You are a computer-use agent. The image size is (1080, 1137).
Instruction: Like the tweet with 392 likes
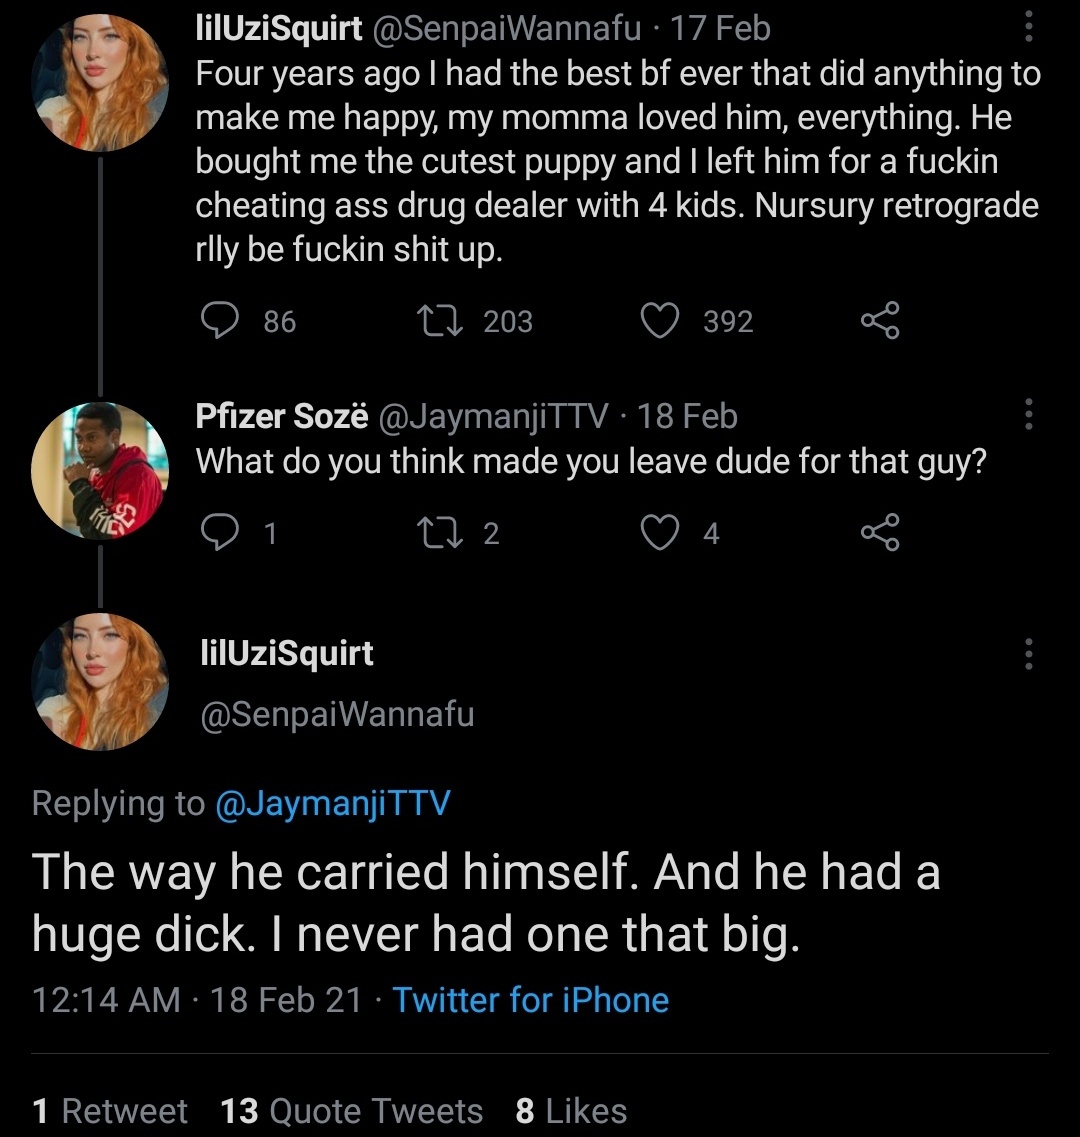(660, 321)
